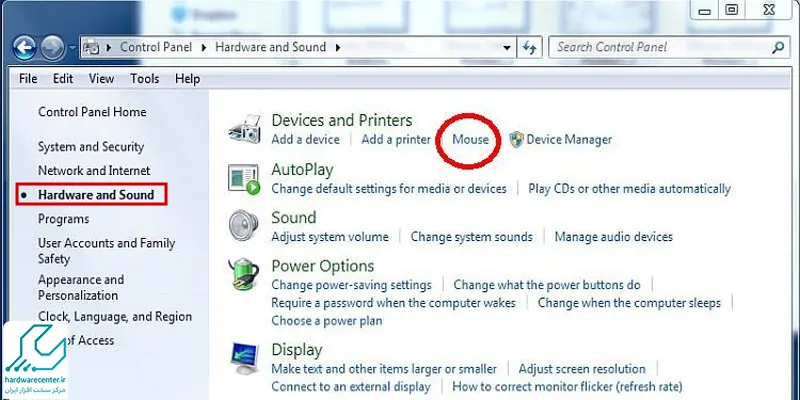Open Device Manager link
Viewport: 800px width, 400px height.
[569, 139]
